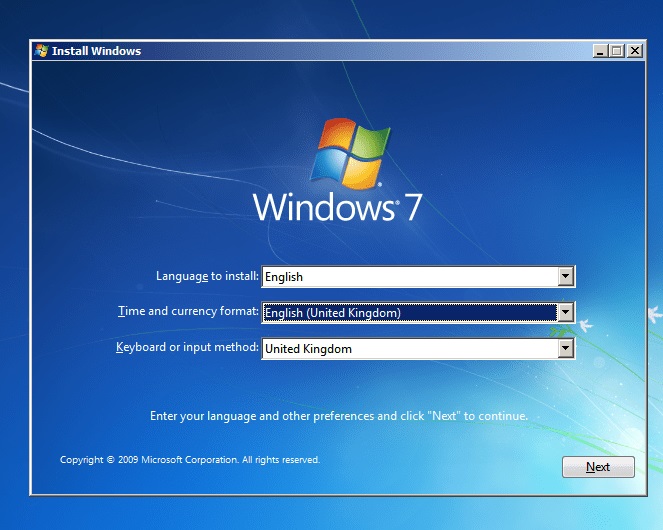Select the United Kingdom keyboard field

click(x=418, y=349)
